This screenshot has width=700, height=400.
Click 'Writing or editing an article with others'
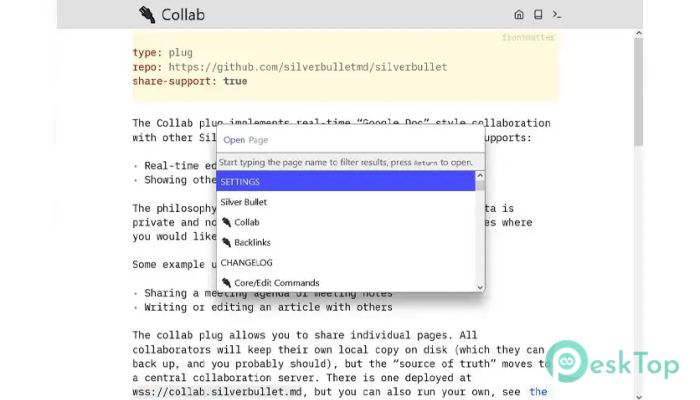[268, 307]
